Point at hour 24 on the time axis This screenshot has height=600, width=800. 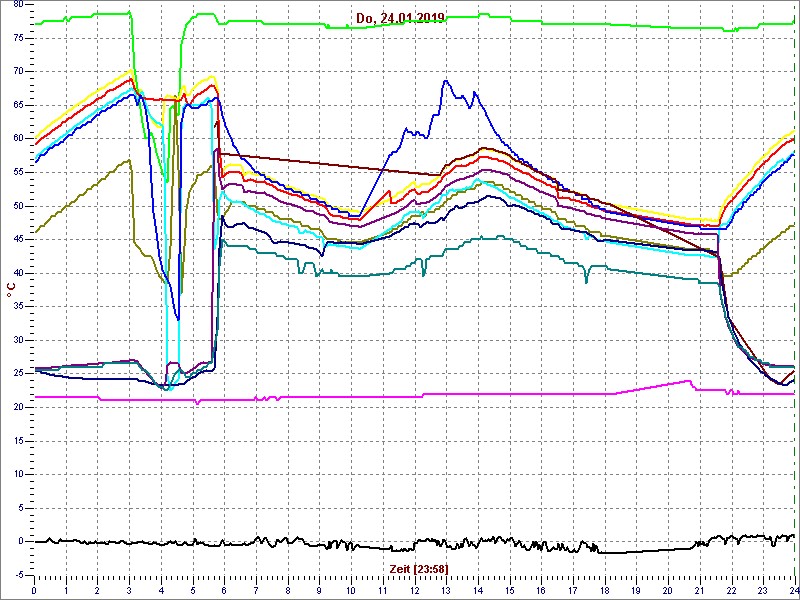tap(793, 590)
